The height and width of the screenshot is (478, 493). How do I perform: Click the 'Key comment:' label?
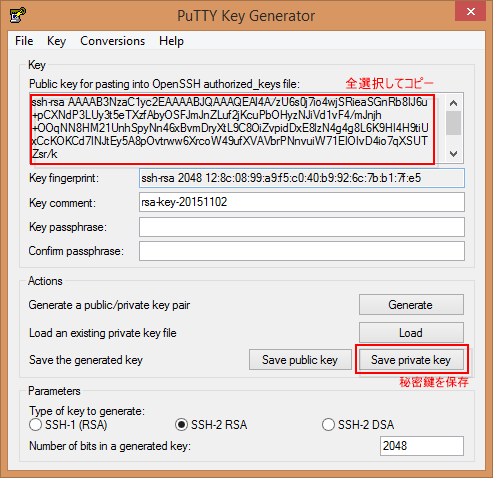pyautogui.click(x=62, y=203)
